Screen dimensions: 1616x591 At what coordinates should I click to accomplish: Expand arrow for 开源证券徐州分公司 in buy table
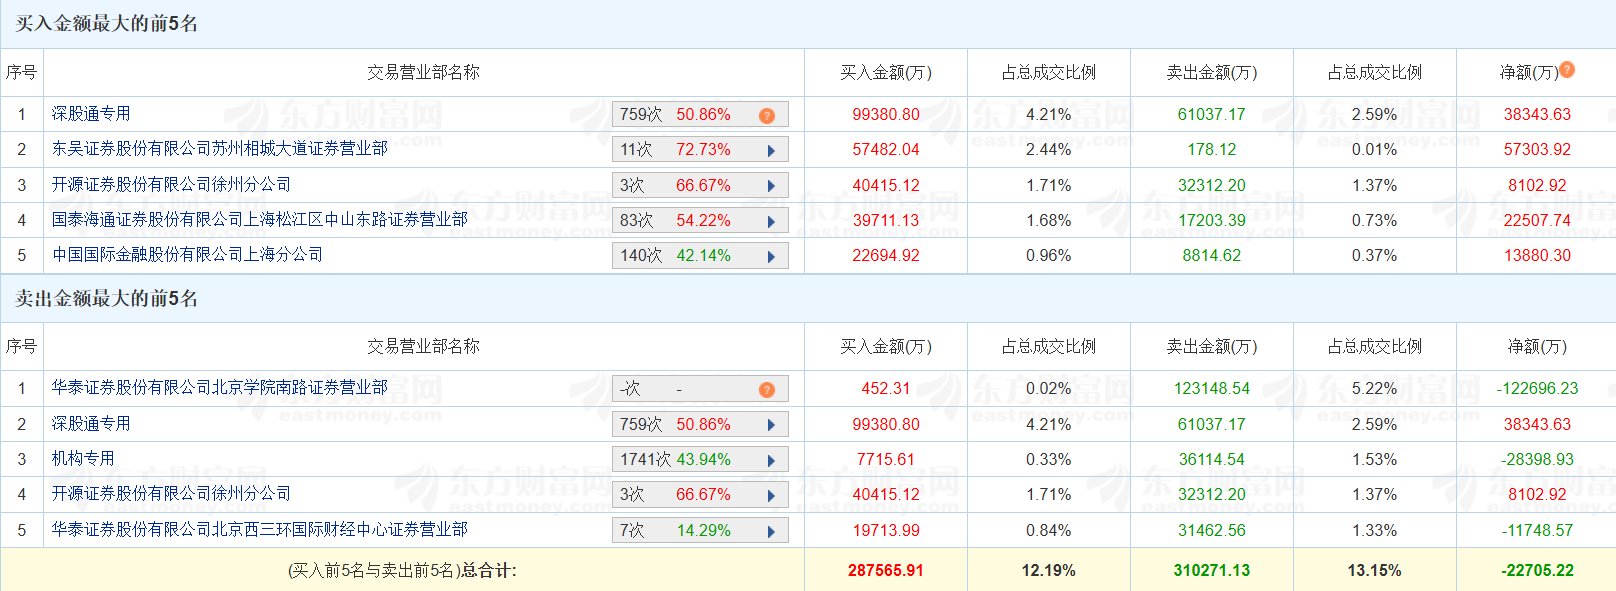pos(771,186)
